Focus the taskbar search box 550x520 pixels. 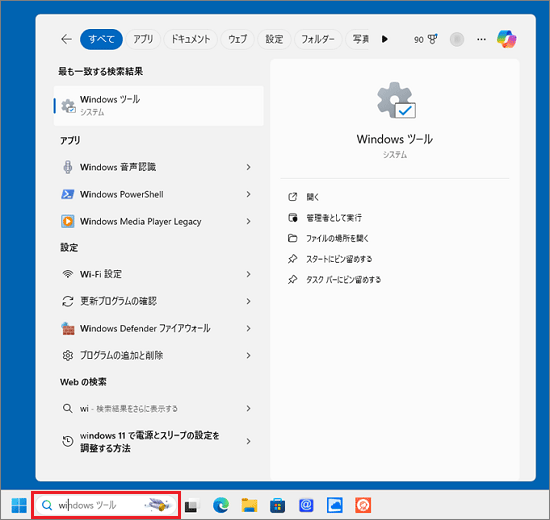coord(106,505)
